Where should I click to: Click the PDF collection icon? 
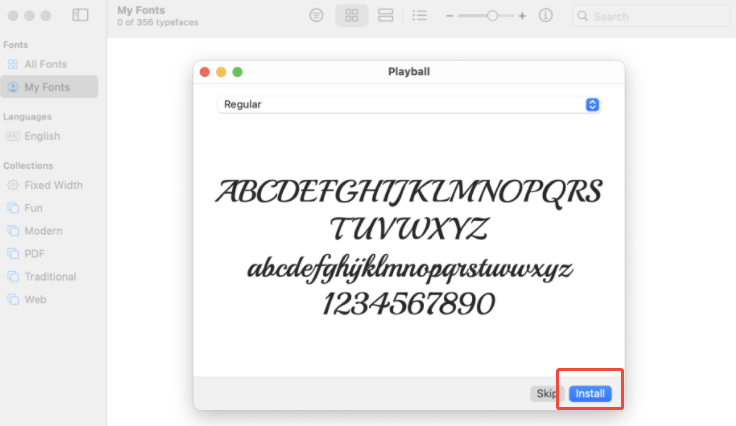[x=13, y=254]
